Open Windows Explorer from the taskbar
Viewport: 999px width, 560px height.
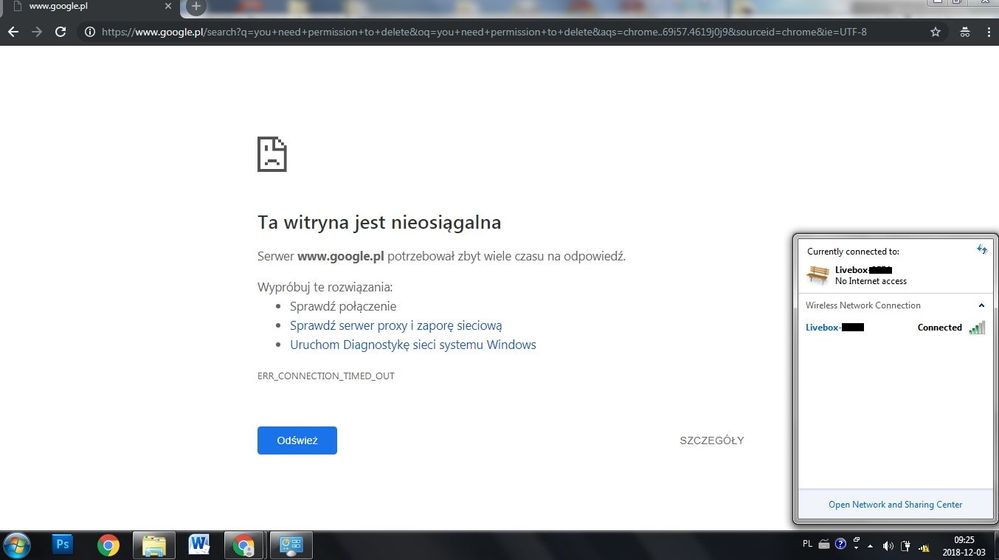pyautogui.click(x=154, y=545)
